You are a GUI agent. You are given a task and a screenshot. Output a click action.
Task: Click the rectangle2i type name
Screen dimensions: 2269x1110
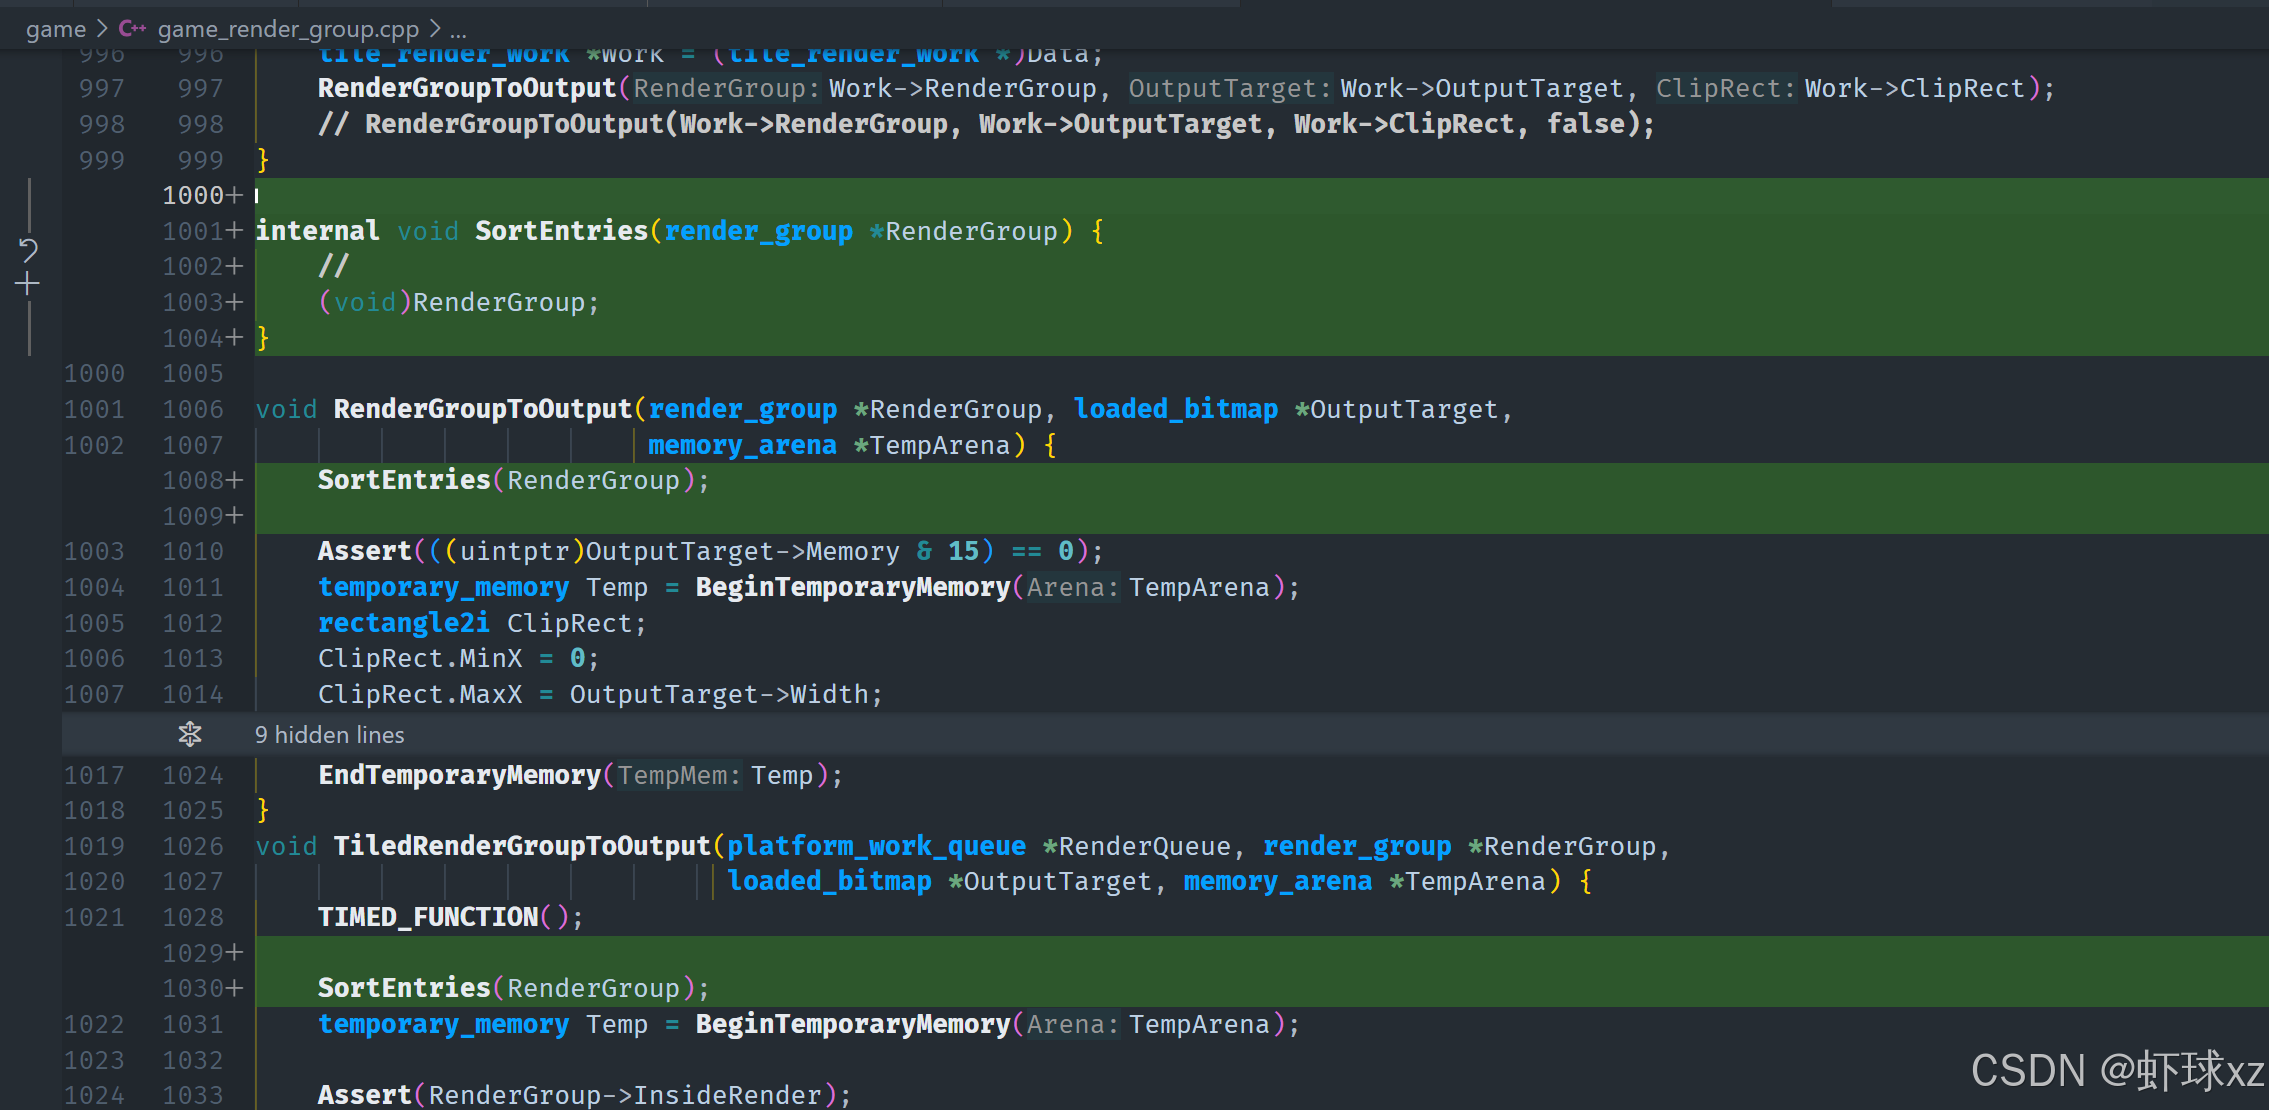404,623
